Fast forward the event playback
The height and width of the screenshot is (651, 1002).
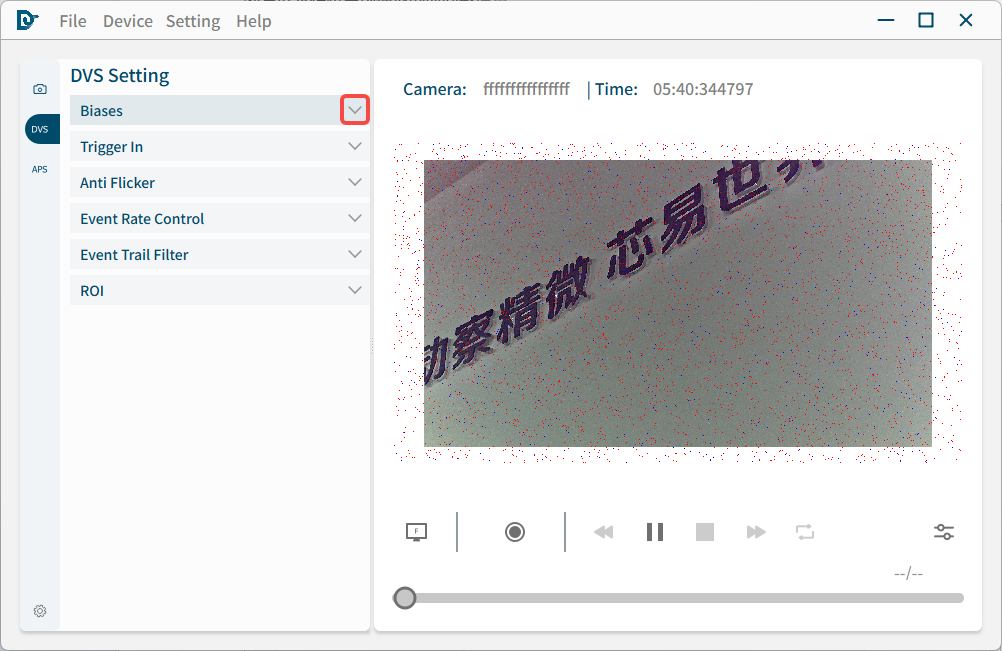coord(755,531)
